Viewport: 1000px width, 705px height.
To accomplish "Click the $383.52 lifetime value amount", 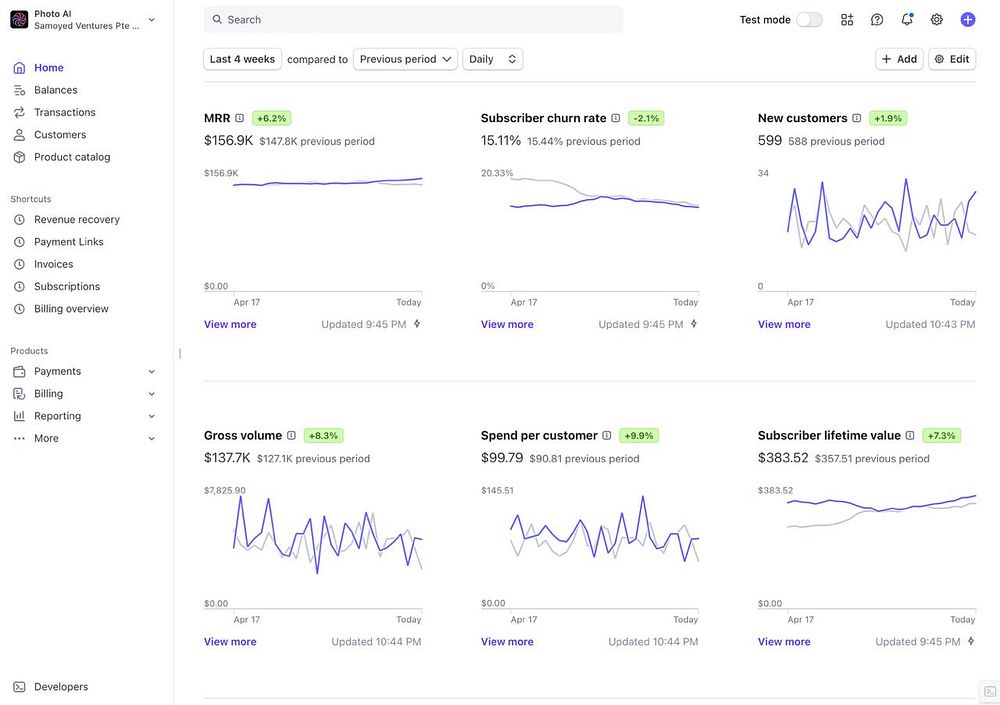I will [783, 457].
